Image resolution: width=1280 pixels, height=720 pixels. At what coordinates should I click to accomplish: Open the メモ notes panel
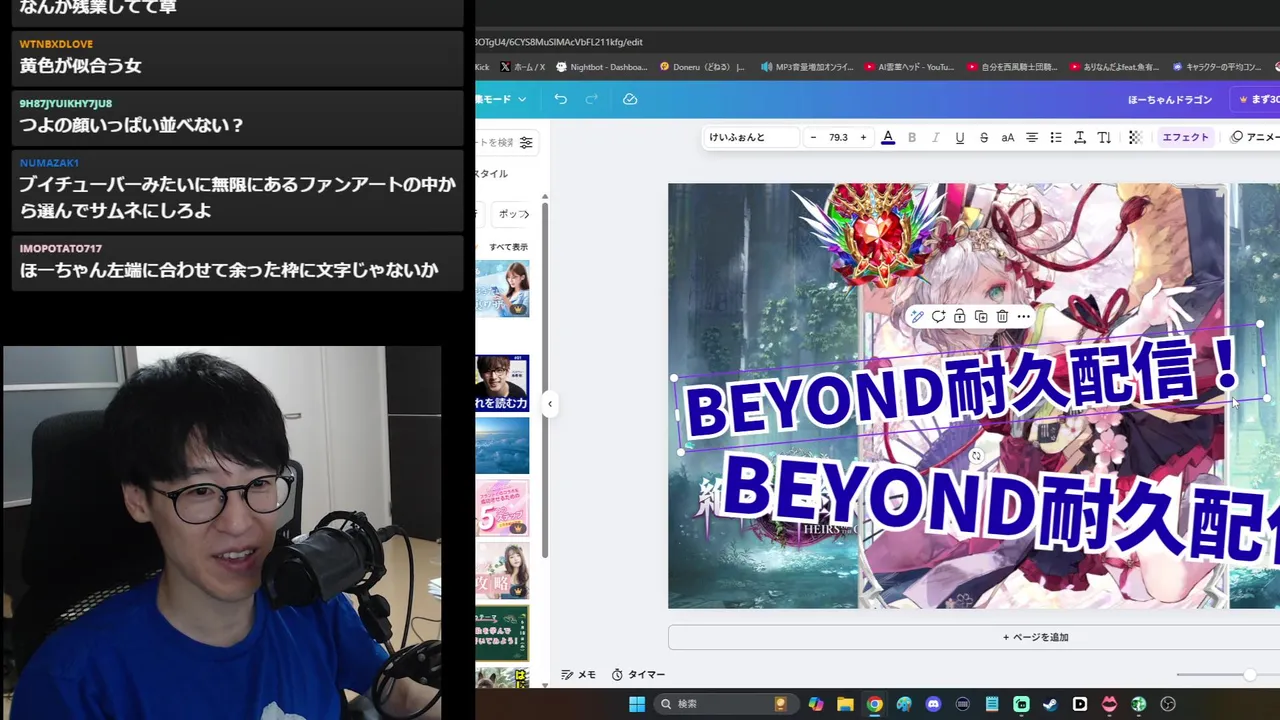point(579,675)
